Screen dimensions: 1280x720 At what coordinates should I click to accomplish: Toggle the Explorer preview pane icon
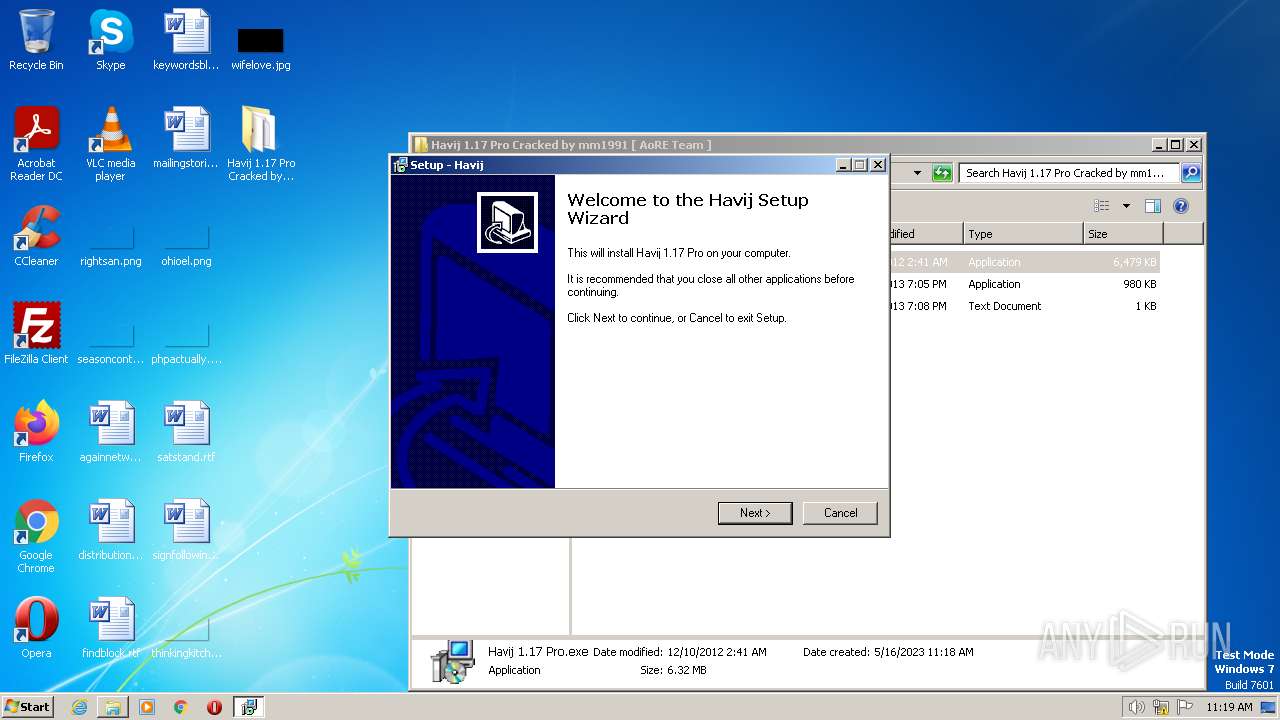[x=1152, y=206]
